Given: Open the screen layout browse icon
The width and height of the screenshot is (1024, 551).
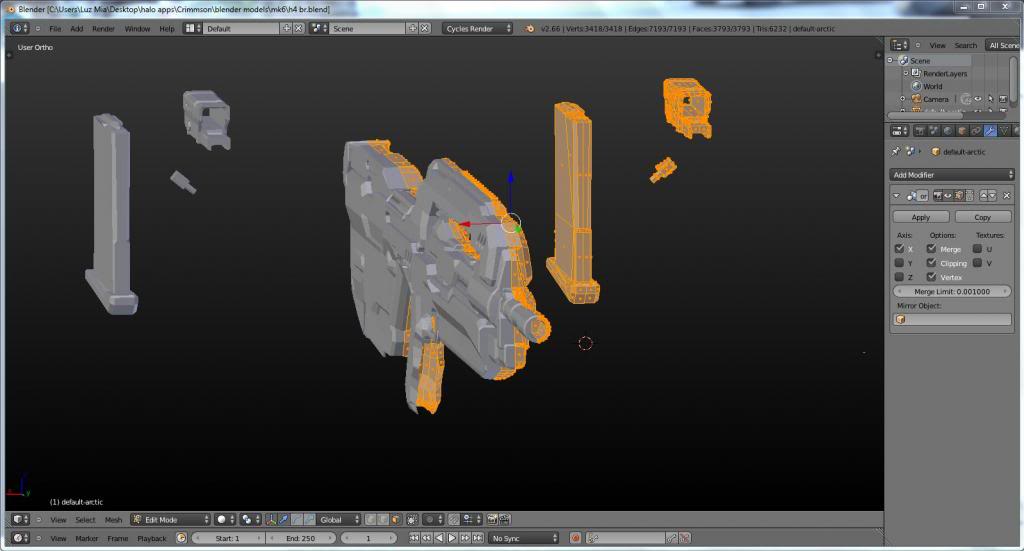Looking at the screenshot, I should point(192,29).
